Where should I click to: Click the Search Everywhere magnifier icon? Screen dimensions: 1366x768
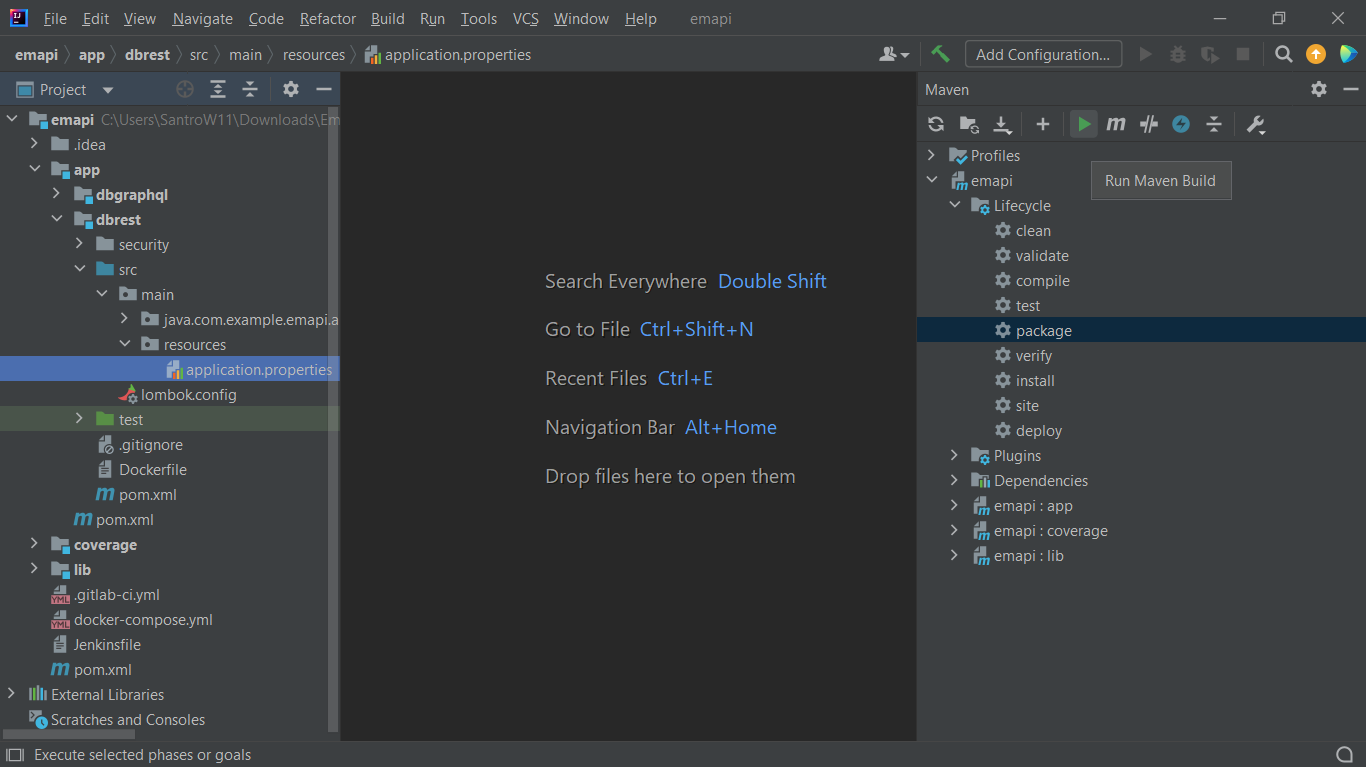1284,54
